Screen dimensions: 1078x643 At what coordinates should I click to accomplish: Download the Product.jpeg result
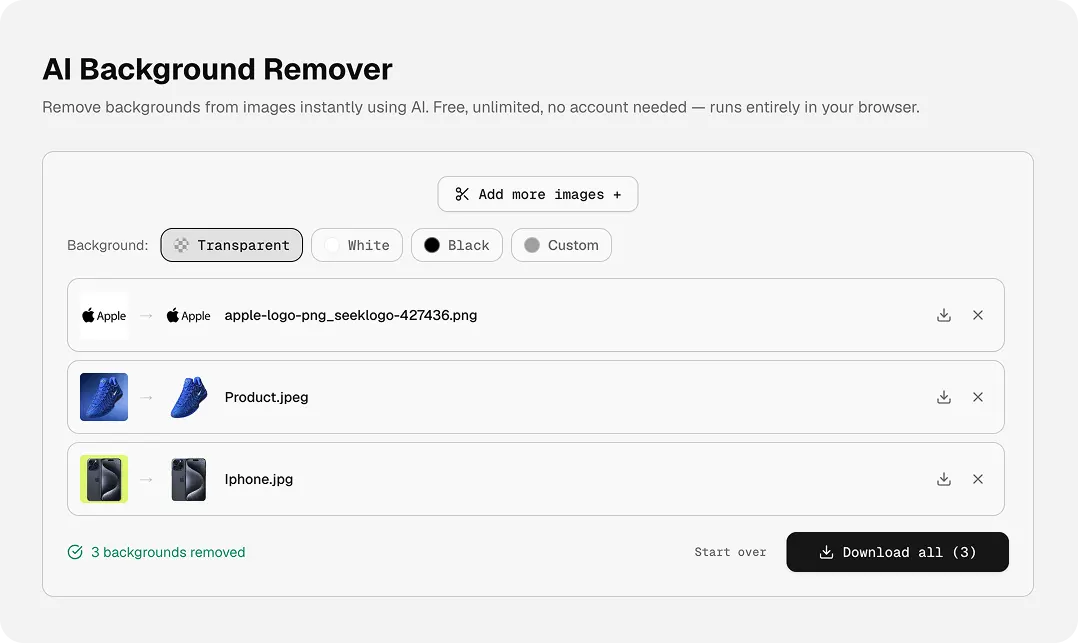(x=944, y=397)
